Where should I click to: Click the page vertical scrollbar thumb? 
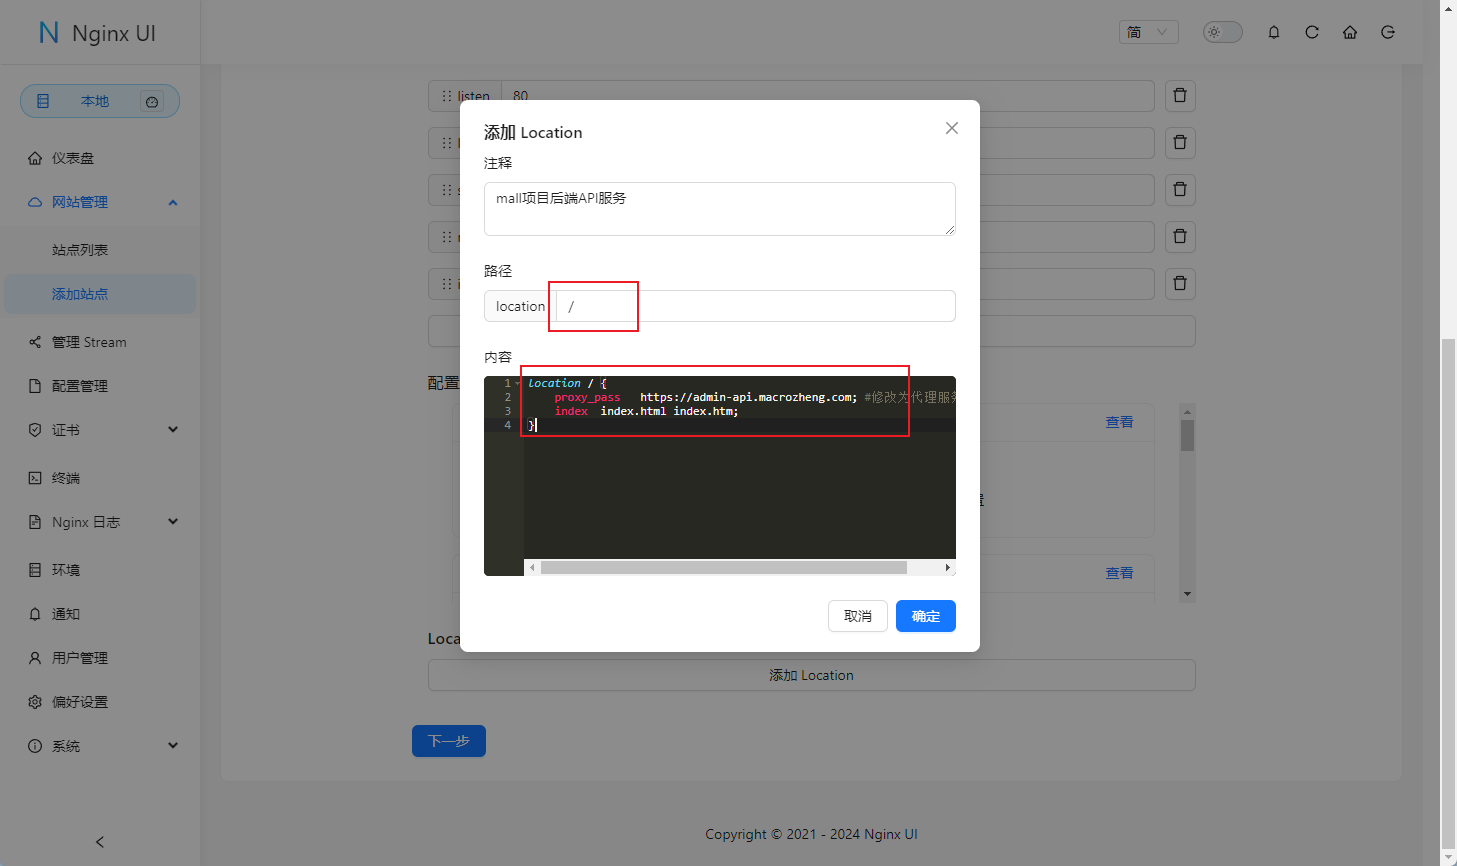pos(1448,595)
